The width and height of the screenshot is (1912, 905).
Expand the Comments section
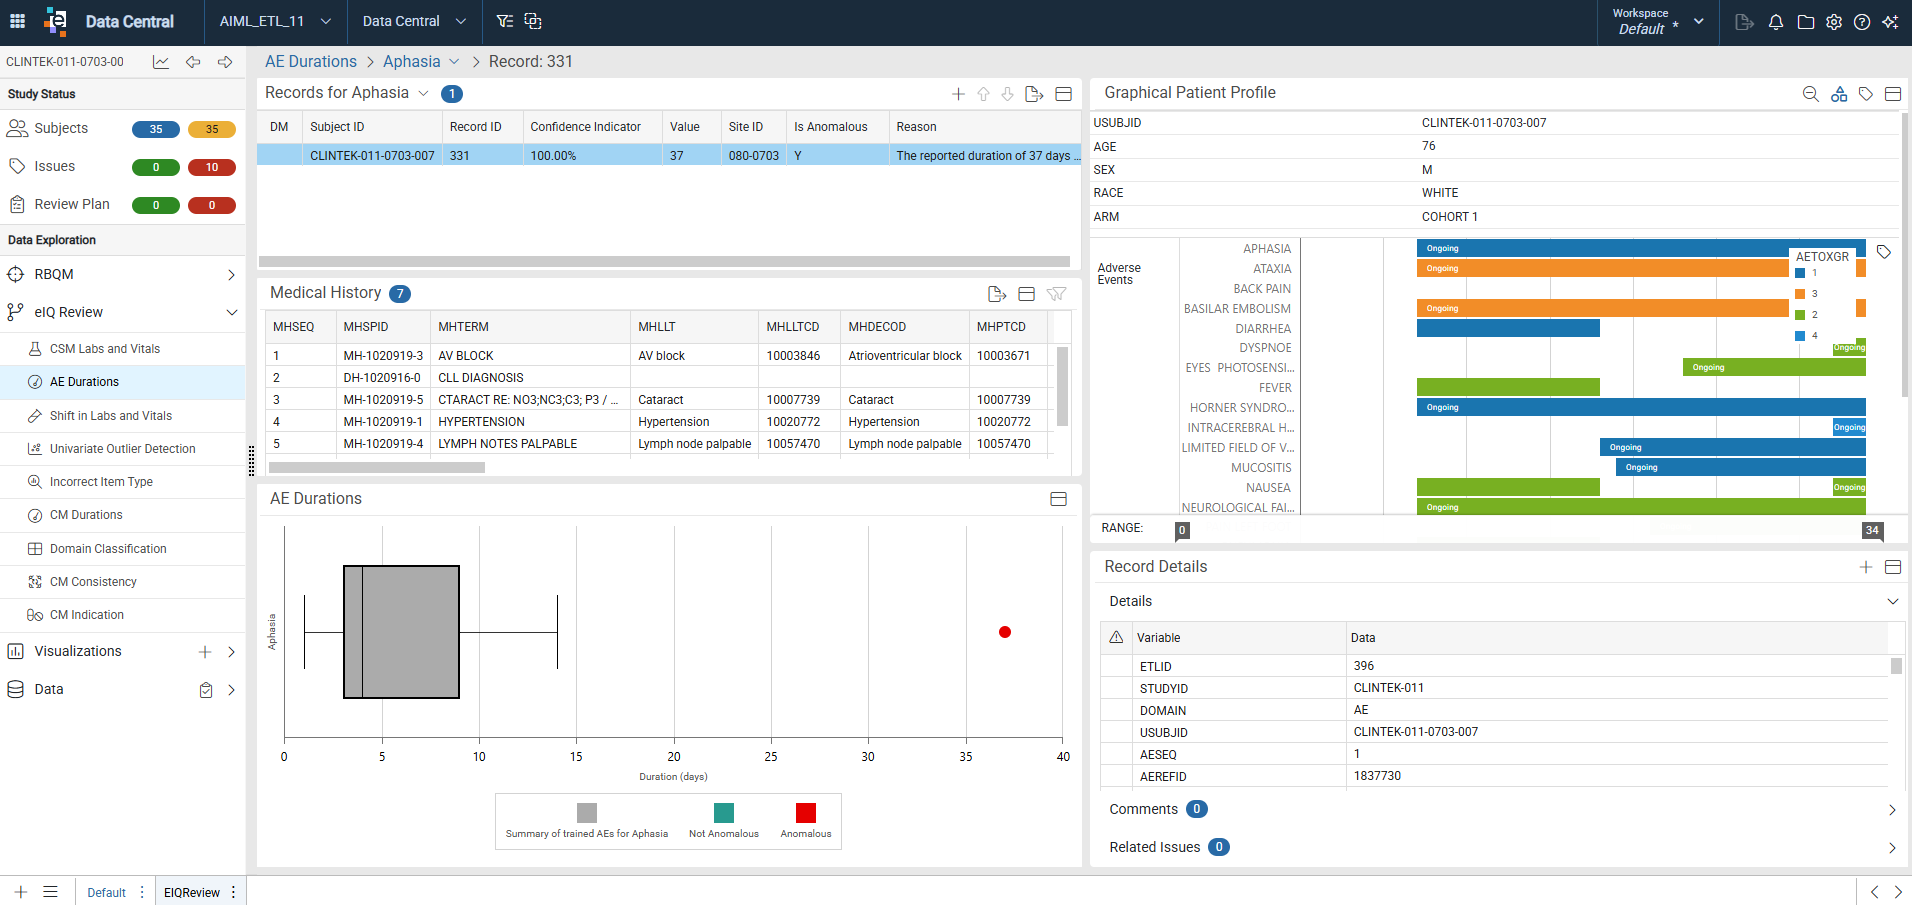point(1893,810)
